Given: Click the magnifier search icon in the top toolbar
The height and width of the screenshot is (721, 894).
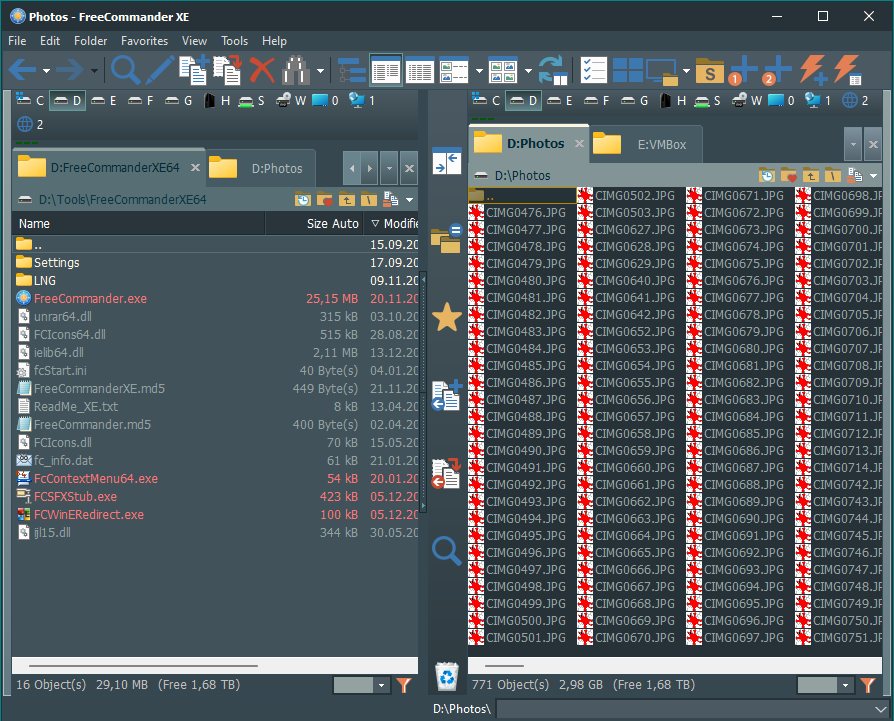Looking at the screenshot, I should (125, 70).
